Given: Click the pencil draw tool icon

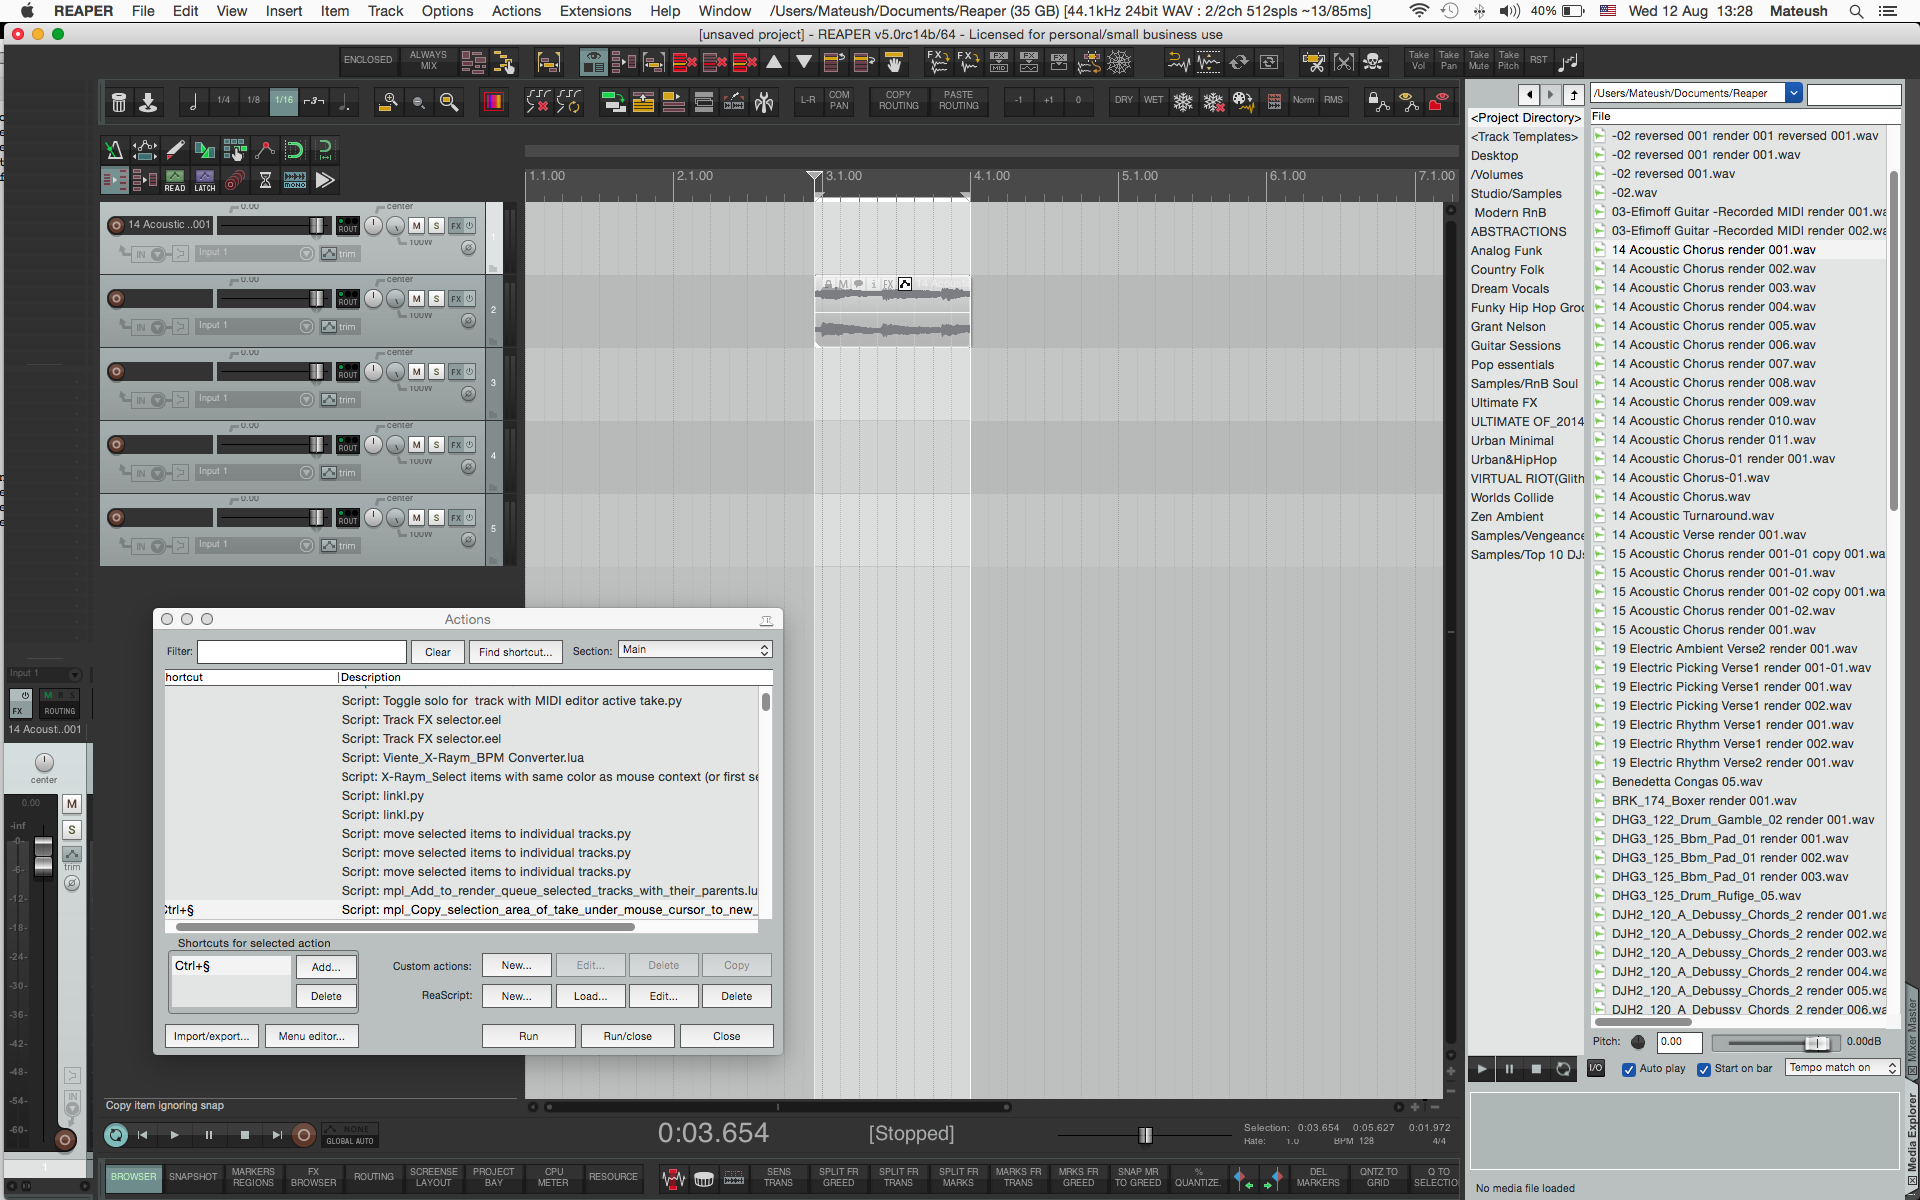Looking at the screenshot, I should (x=175, y=150).
